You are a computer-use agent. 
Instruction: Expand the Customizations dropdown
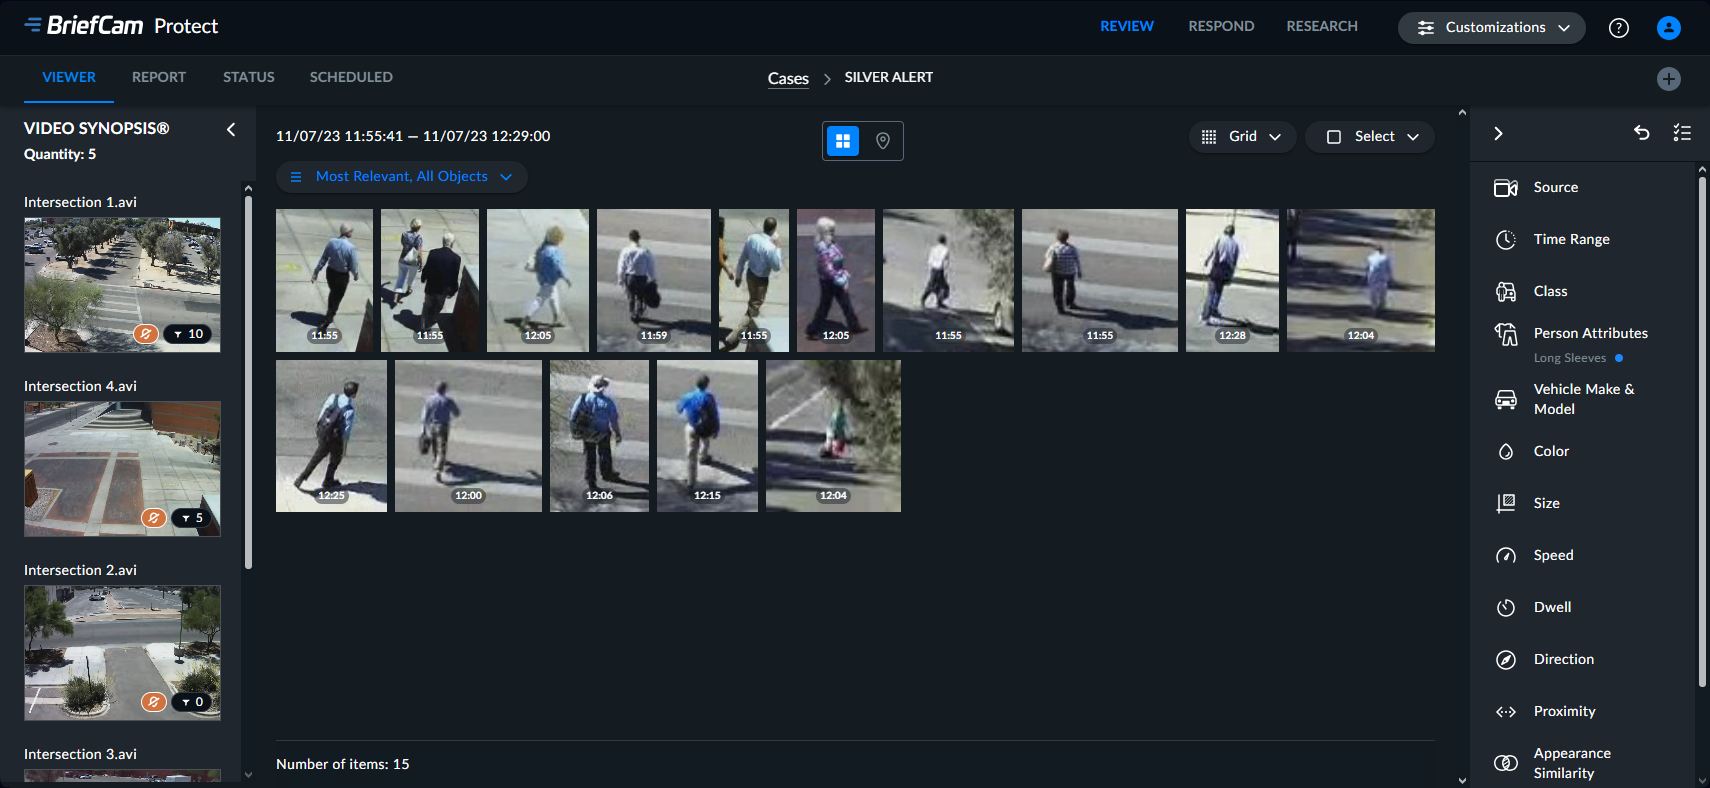coord(1491,28)
